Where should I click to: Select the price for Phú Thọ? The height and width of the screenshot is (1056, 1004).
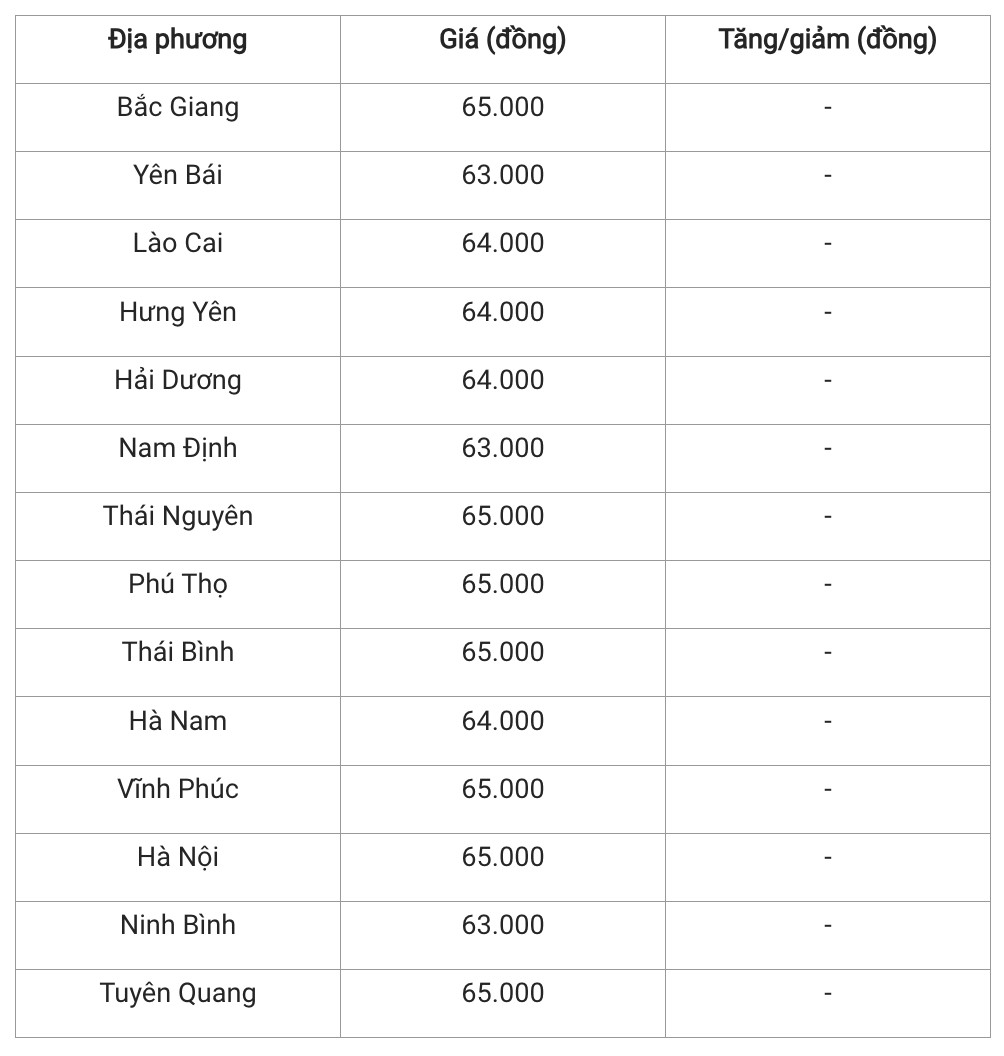[502, 584]
